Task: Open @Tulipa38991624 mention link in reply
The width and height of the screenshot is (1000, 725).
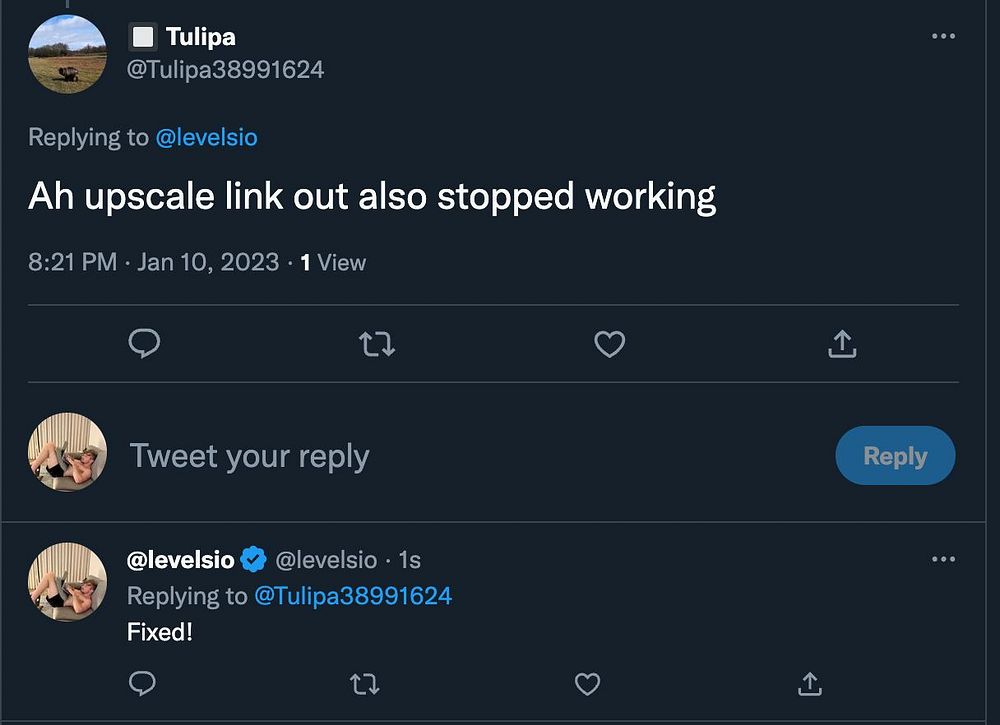Action: pos(353,596)
